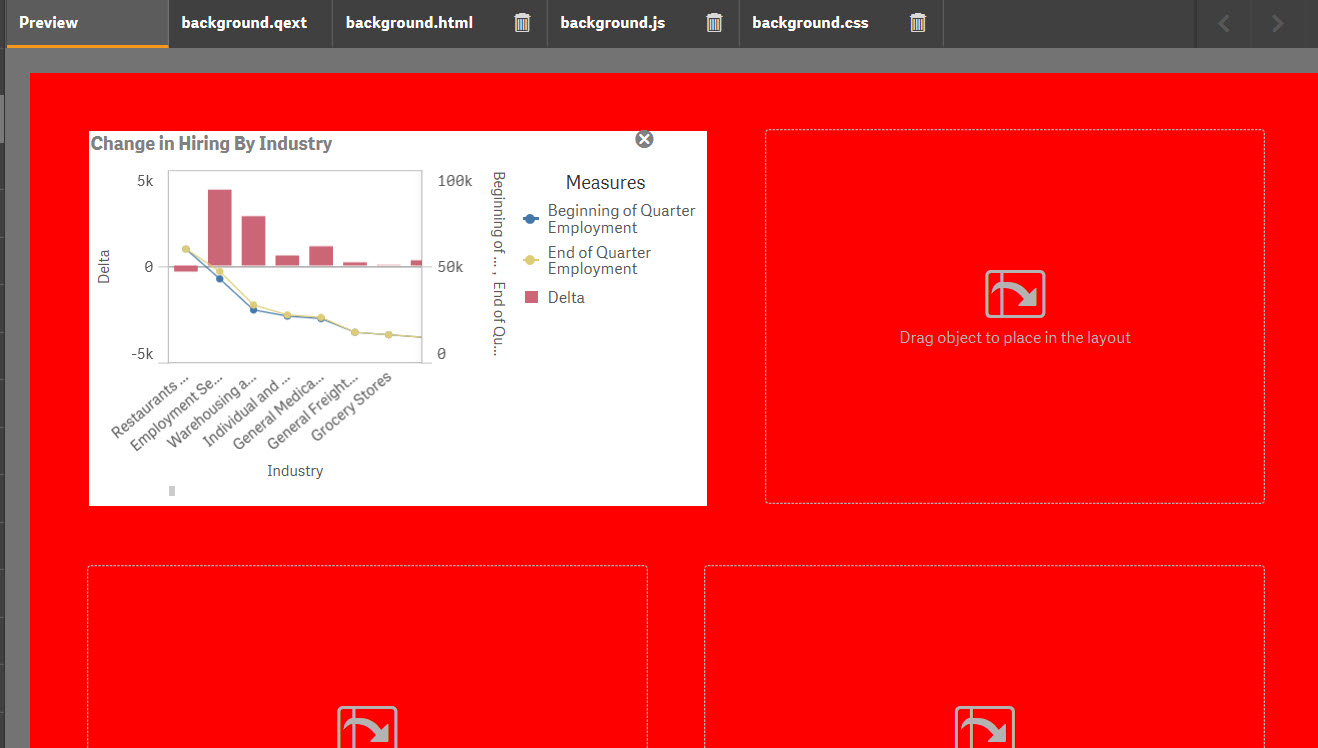Screen dimensions: 1318x748
Task: Switch to the Preview tab
Action: coord(87,23)
